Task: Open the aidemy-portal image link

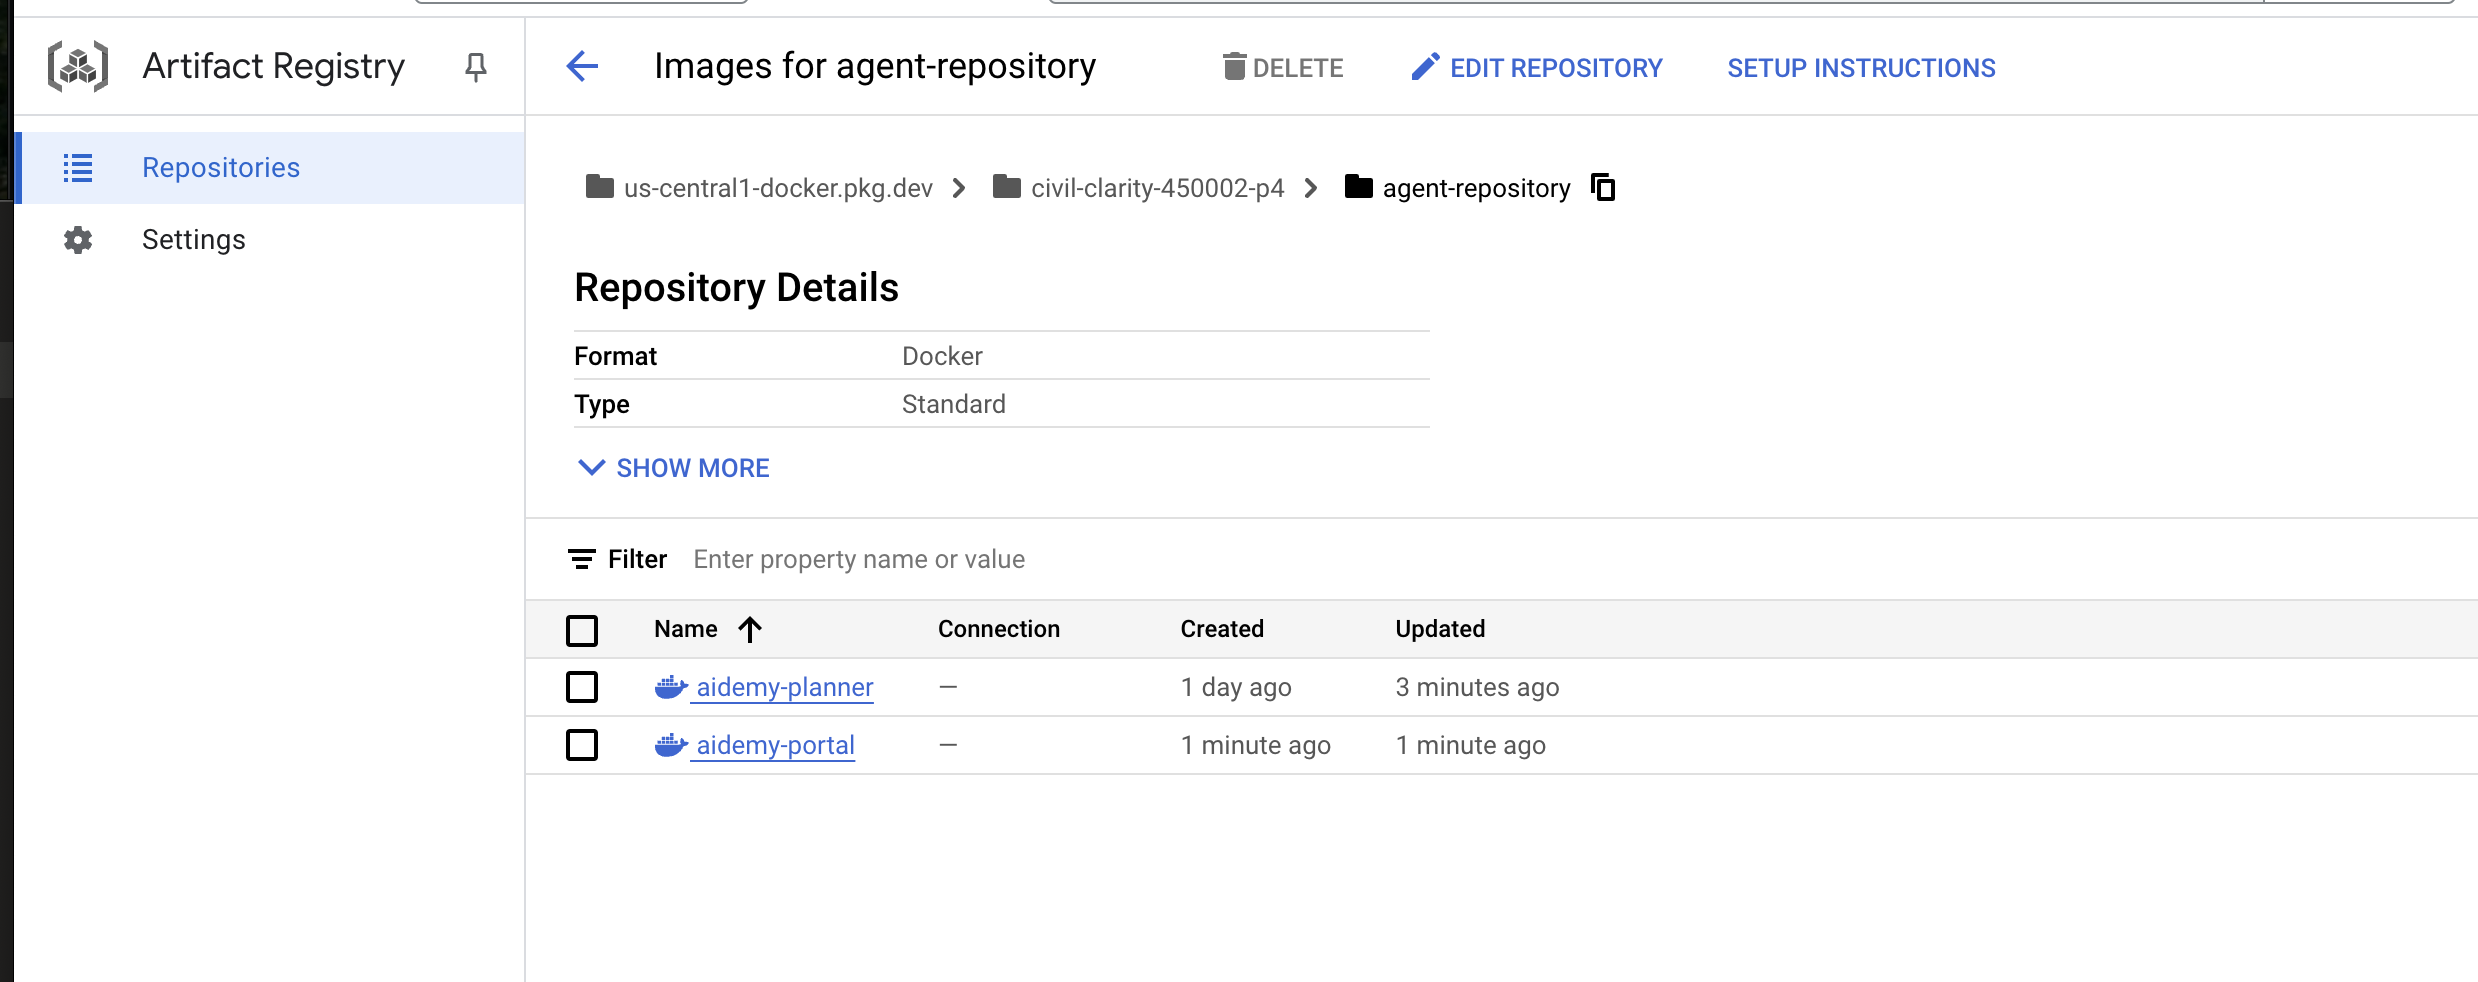Action: 776,744
